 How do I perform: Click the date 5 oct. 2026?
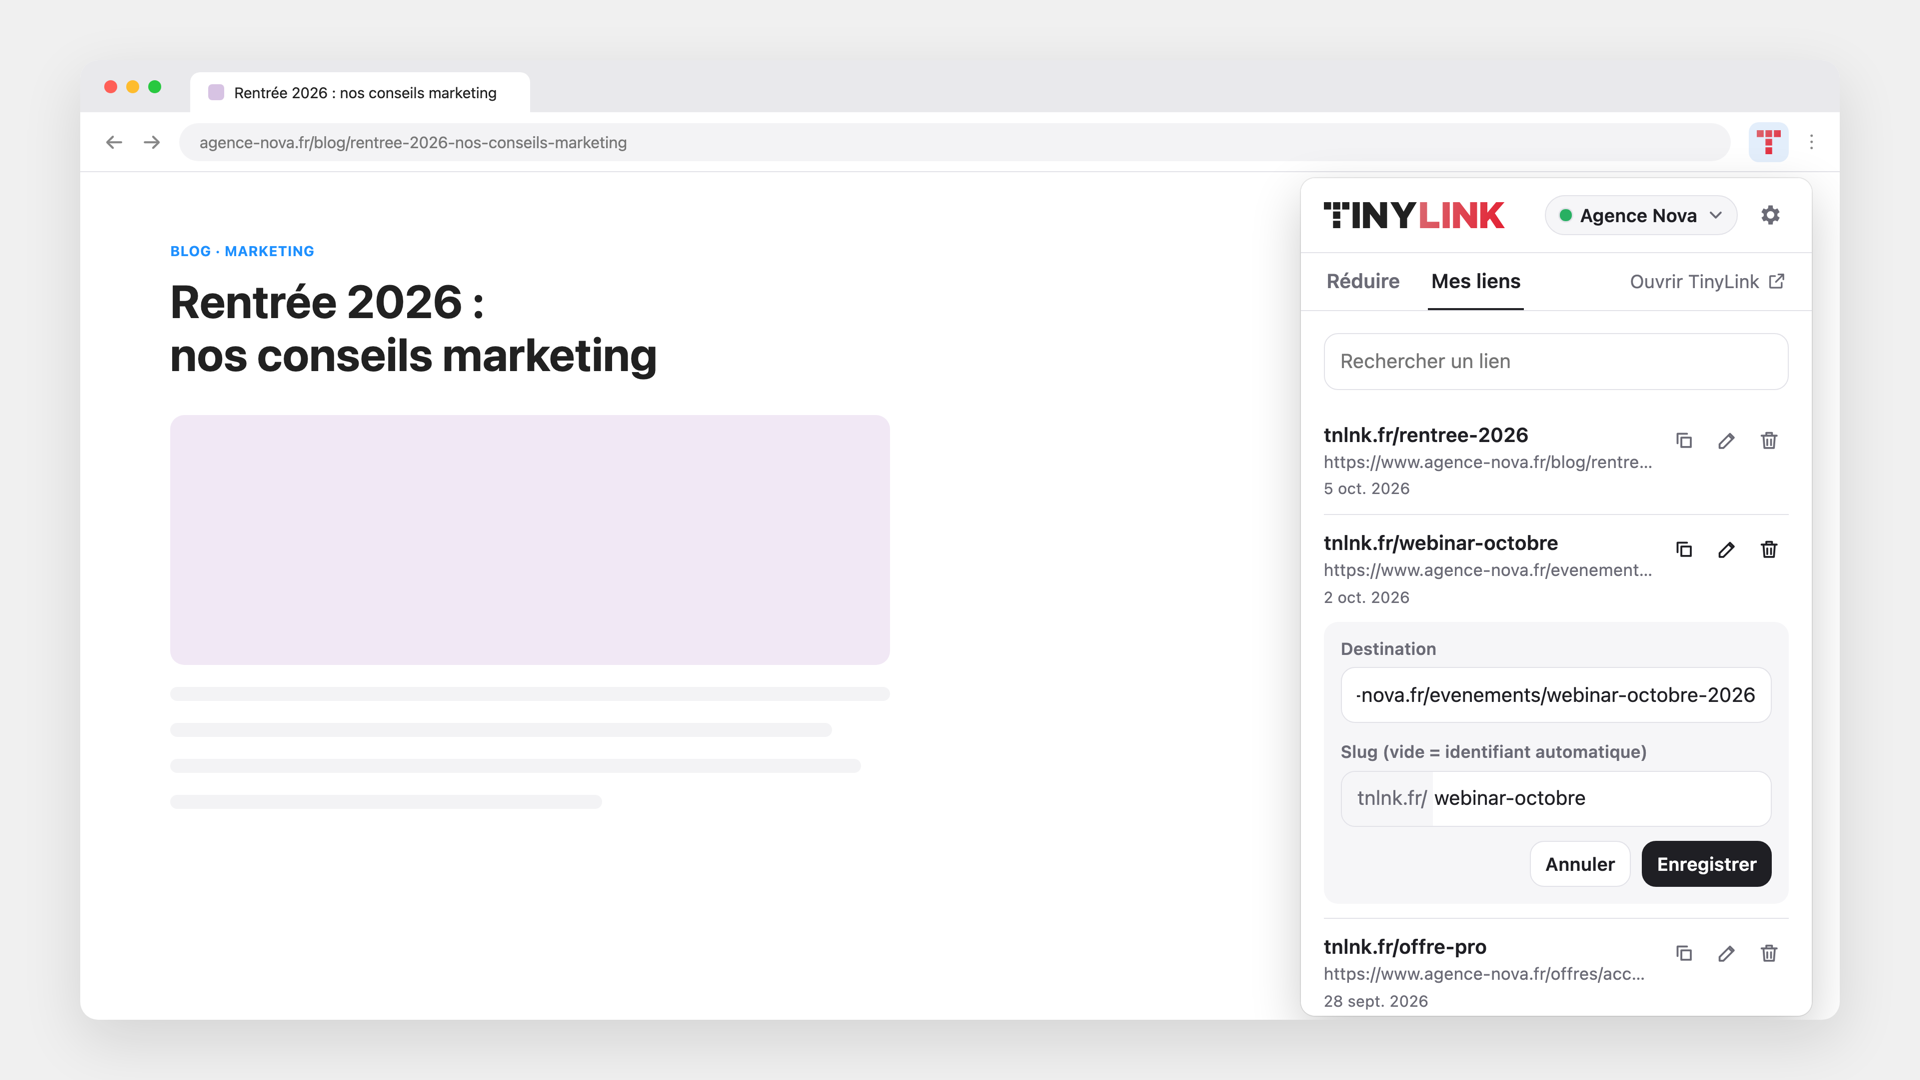coord(1367,489)
